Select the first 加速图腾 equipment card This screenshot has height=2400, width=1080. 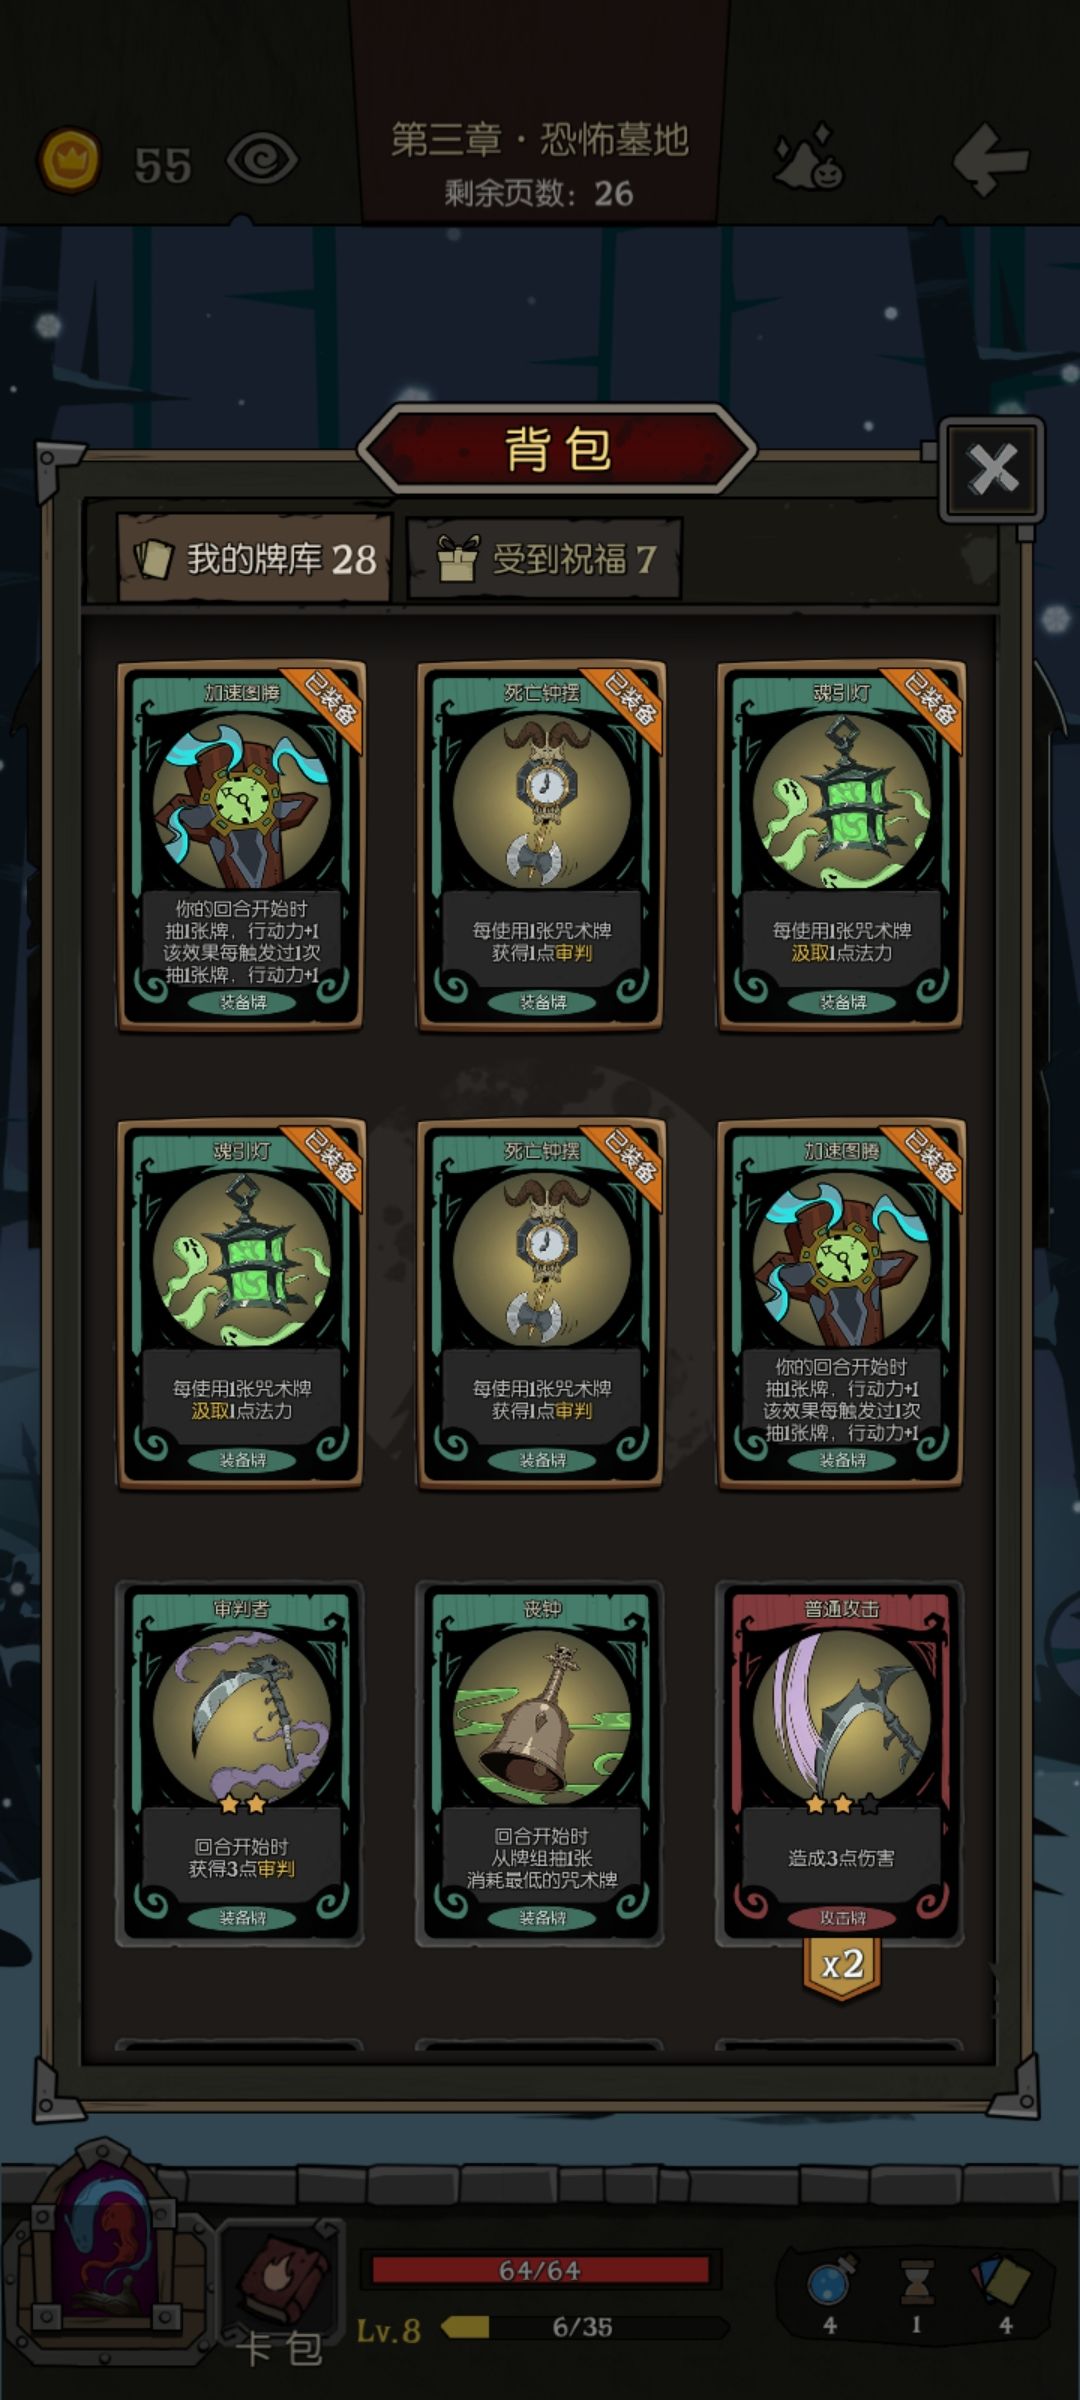pos(240,845)
